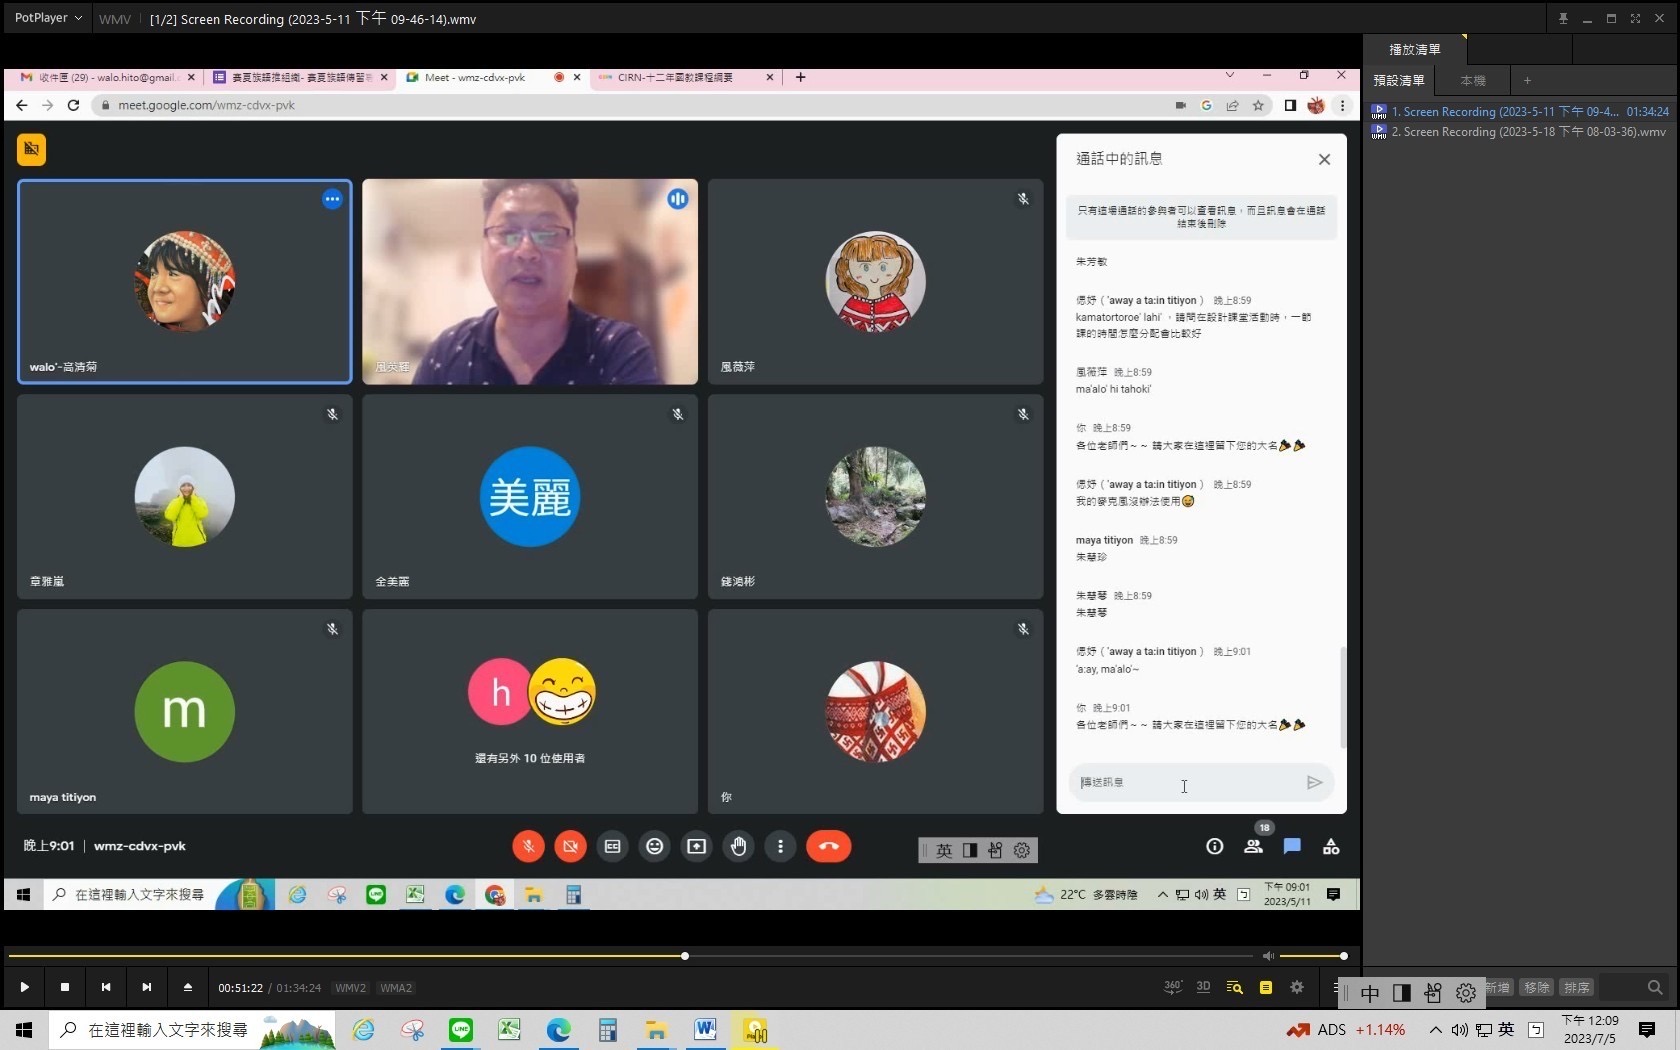Click the playlist search magnifier icon
1680x1050 pixels.
(1655, 987)
